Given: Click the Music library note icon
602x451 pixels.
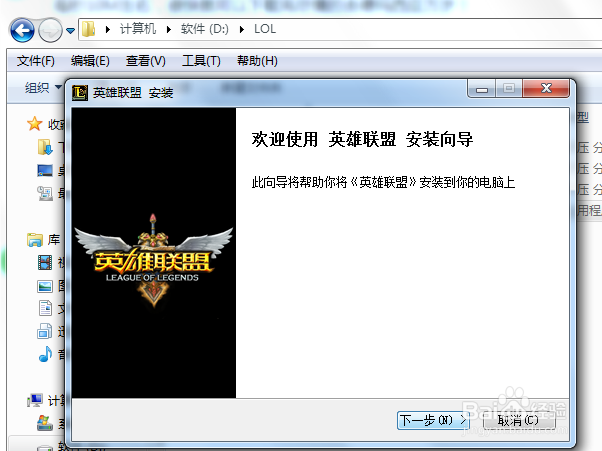Looking at the screenshot, I should 45,354.
